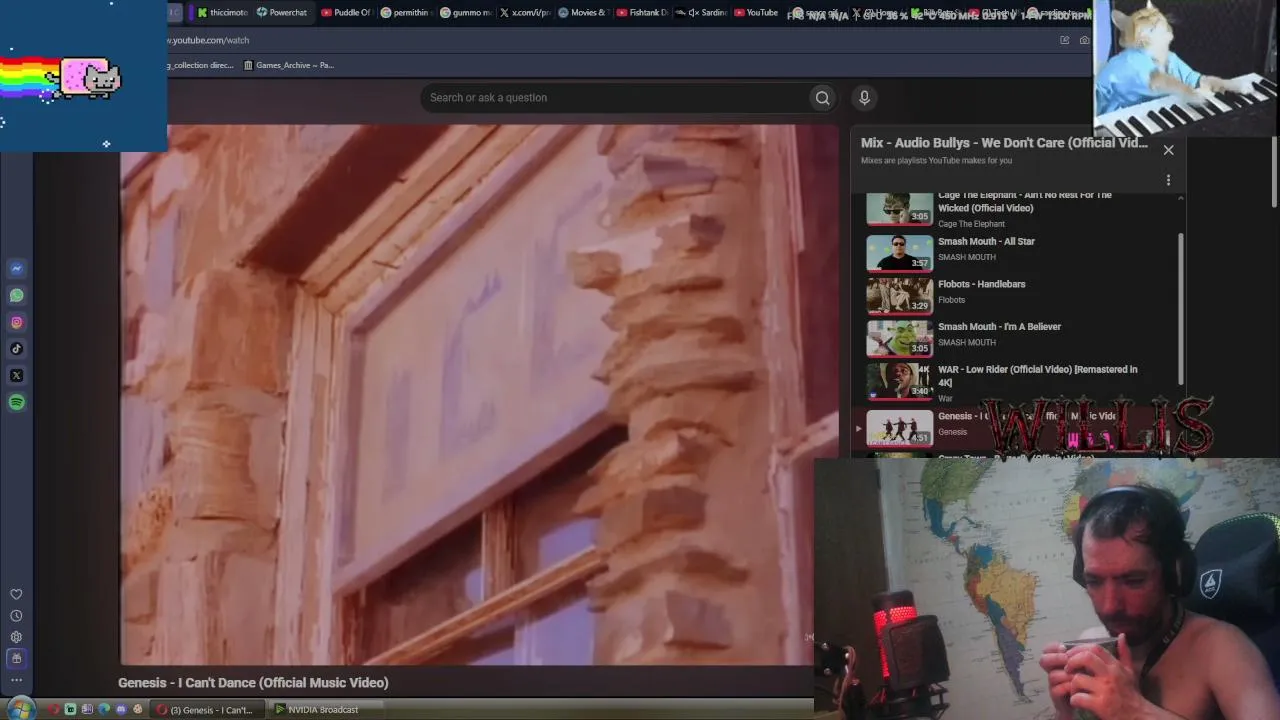Open 'Smash Mouth - All Star' title
The width and height of the screenshot is (1280, 720).
pos(986,242)
